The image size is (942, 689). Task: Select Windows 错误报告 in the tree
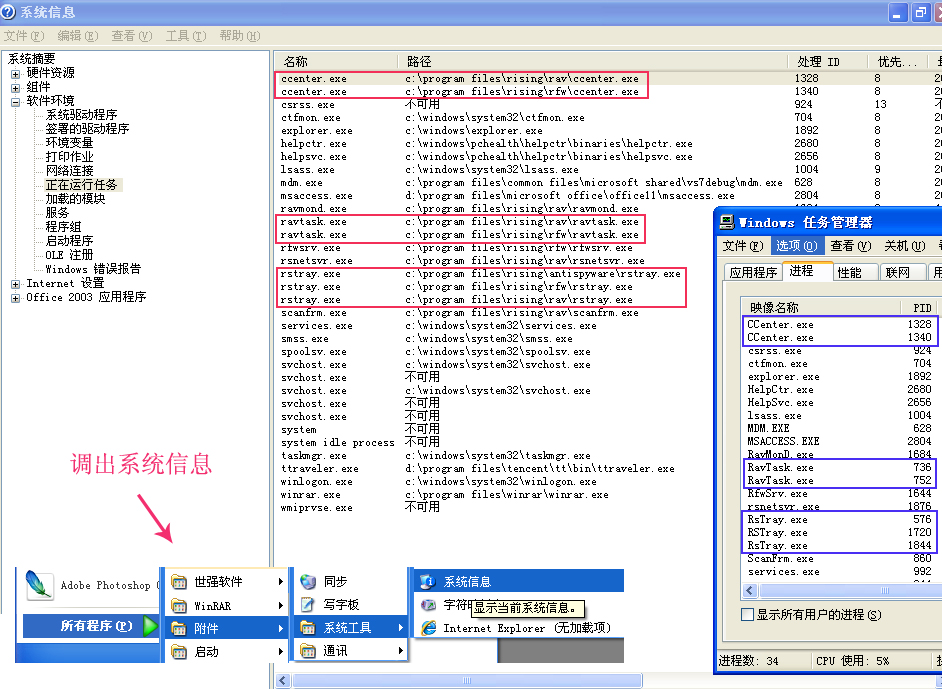93,269
